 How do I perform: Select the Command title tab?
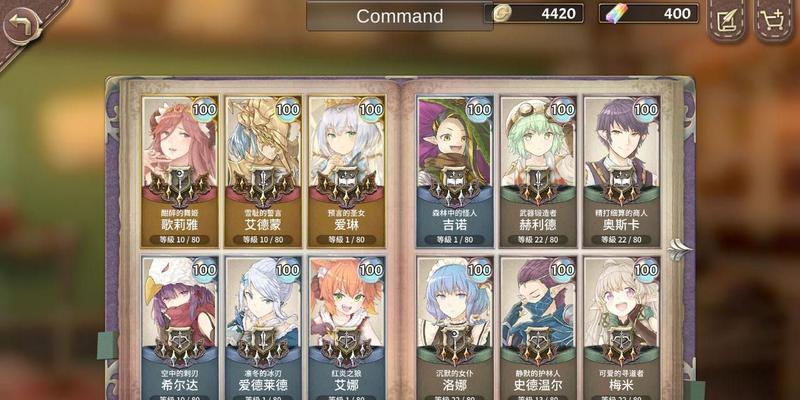click(399, 16)
